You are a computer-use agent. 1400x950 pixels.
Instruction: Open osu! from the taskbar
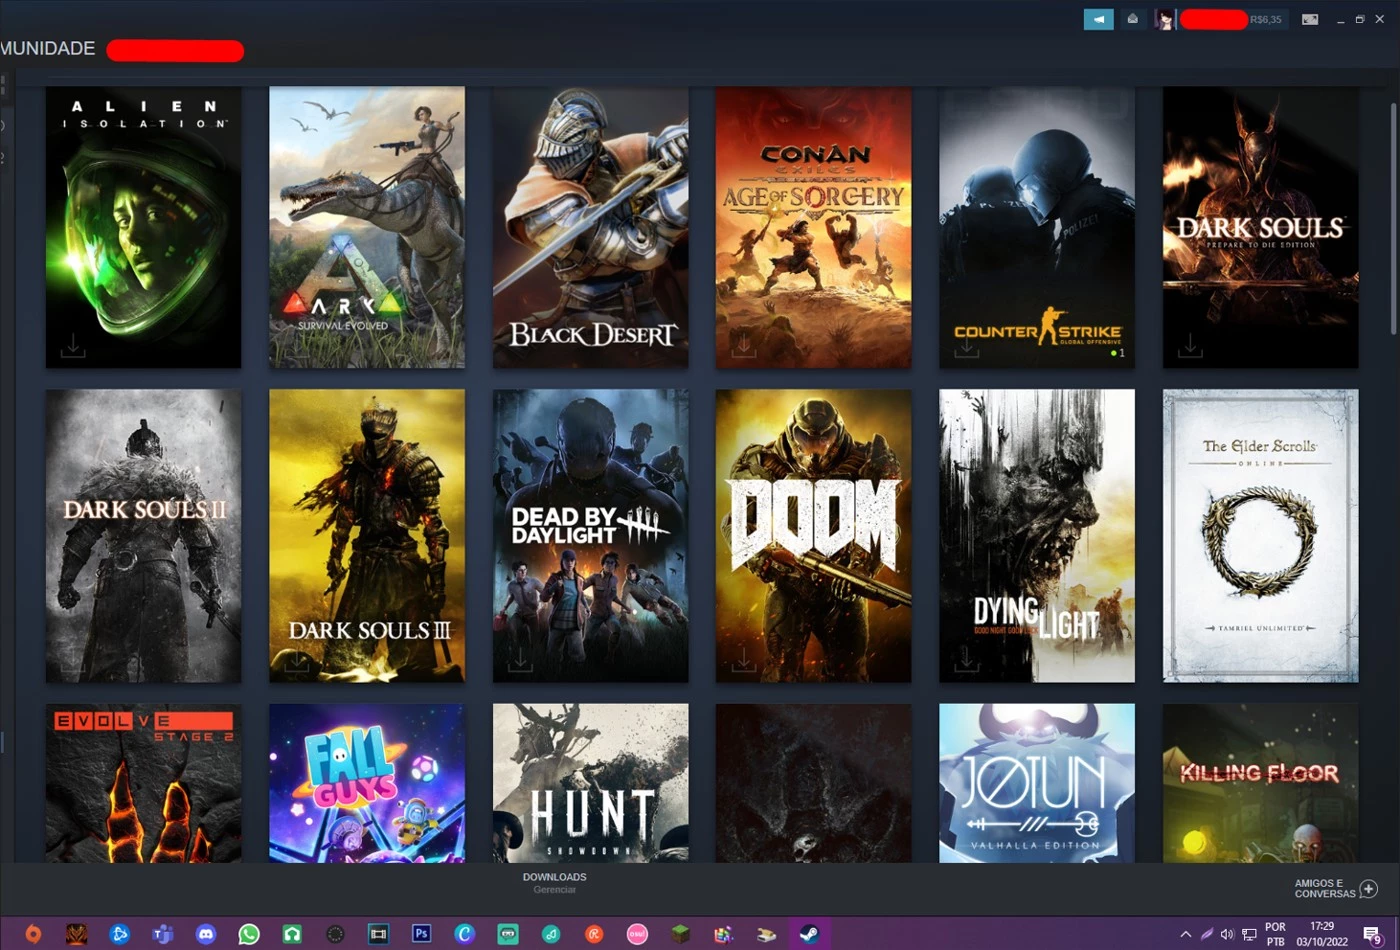click(x=637, y=934)
